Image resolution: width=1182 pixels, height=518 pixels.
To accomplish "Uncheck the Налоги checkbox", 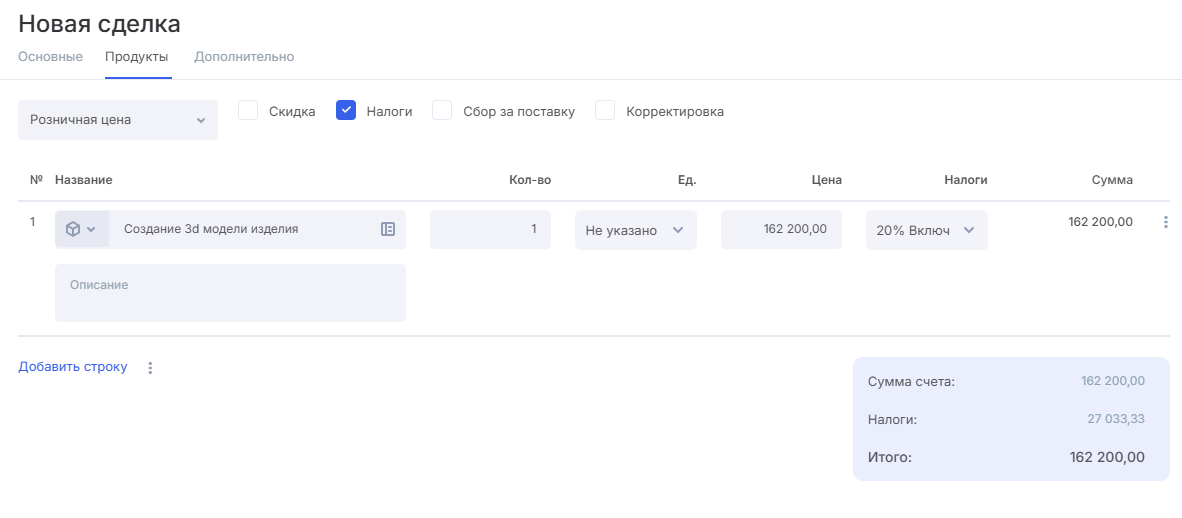I will coord(346,111).
